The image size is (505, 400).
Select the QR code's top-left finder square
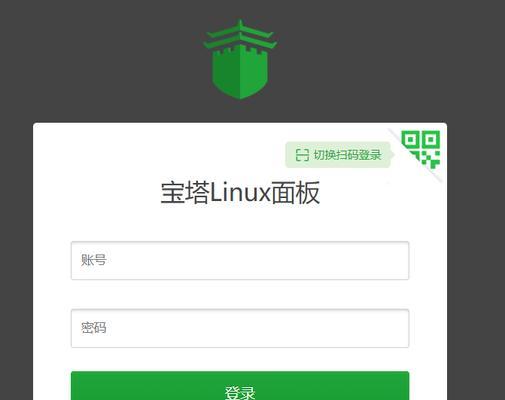coord(411,140)
